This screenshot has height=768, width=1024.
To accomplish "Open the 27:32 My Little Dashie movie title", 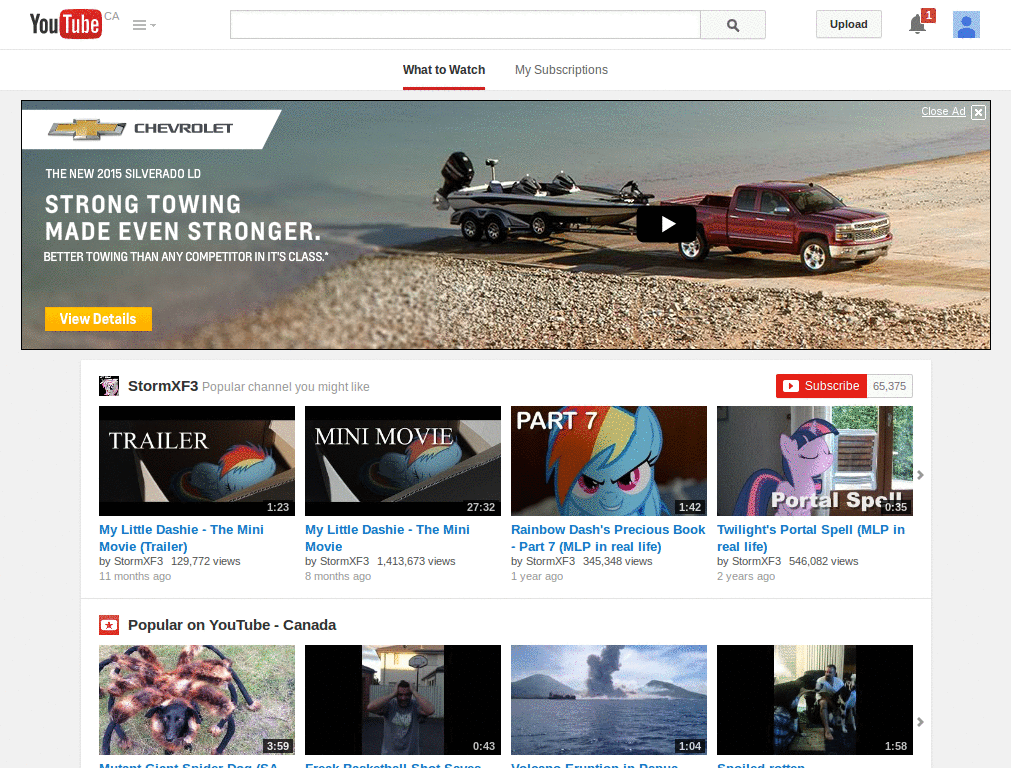I will pyautogui.click(x=387, y=538).
